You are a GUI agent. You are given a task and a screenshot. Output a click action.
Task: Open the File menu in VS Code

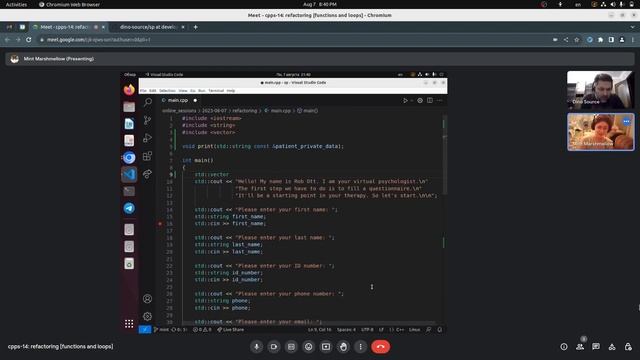tap(143, 91)
